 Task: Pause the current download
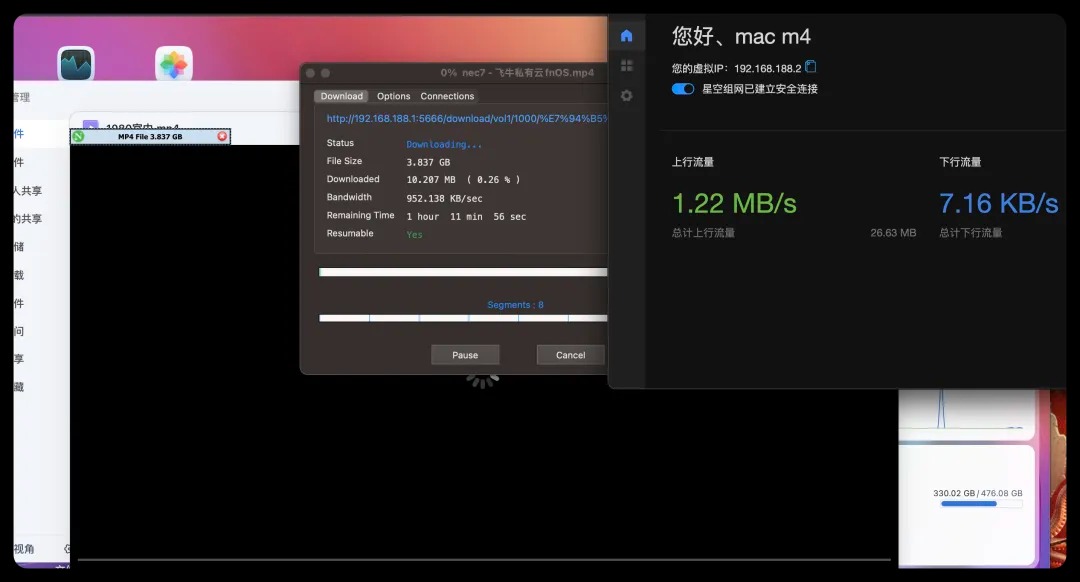465,355
